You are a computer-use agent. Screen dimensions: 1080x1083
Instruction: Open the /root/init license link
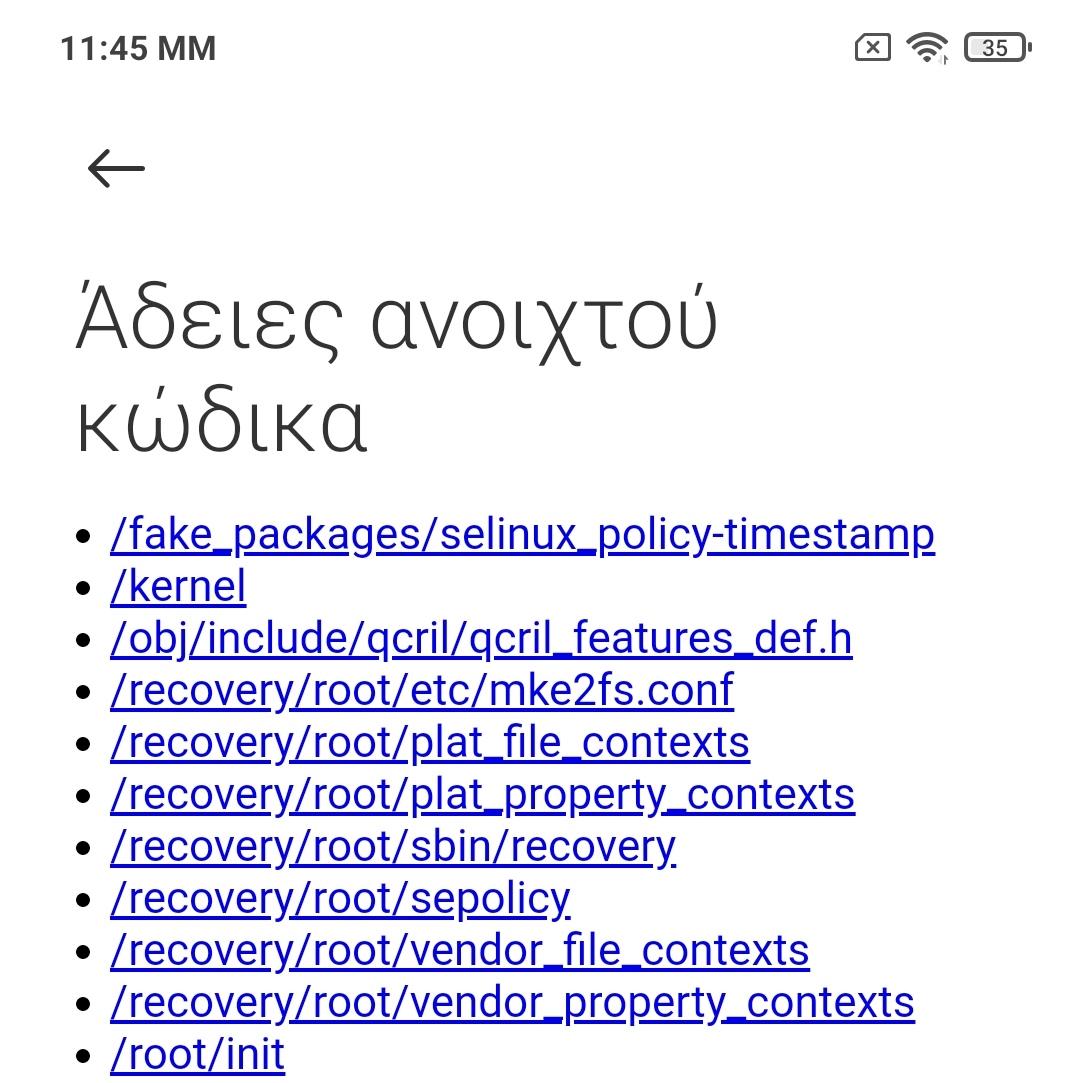[197, 1055]
